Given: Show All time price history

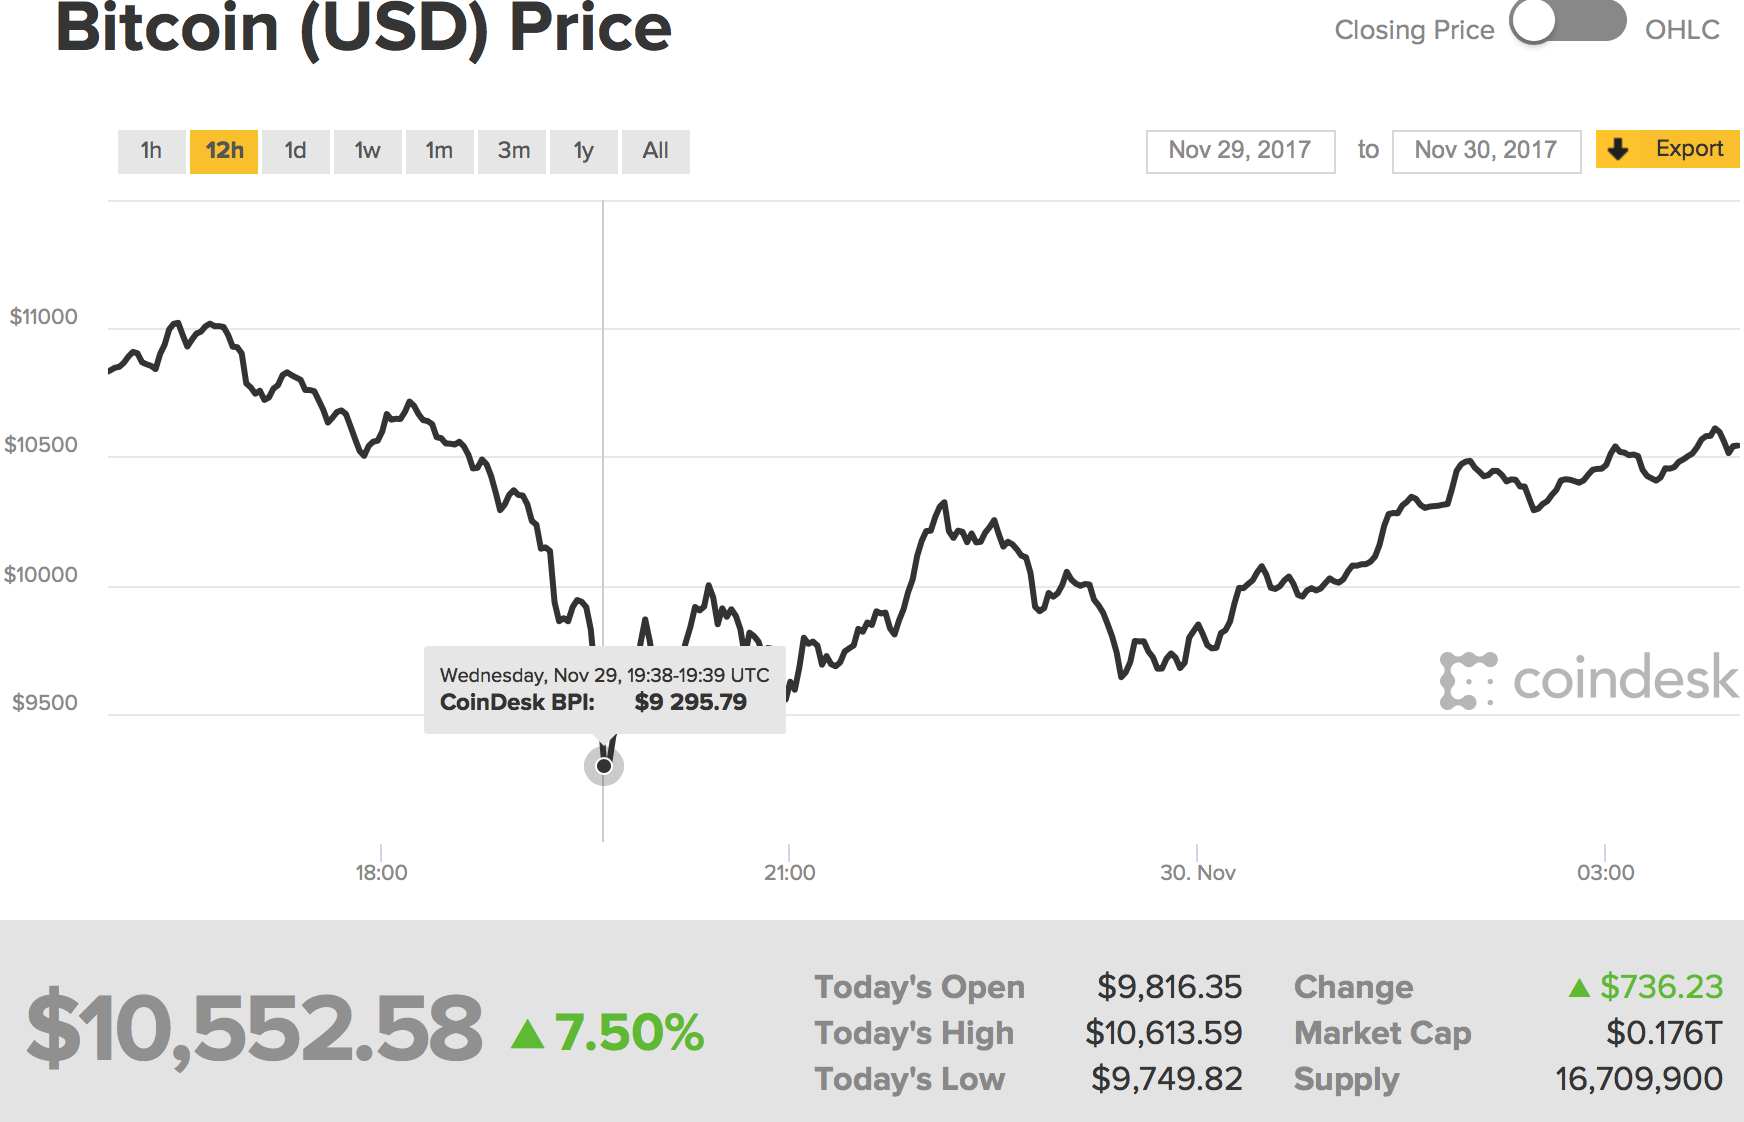Looking at the screenshot, I should click(x=655, y=151).
